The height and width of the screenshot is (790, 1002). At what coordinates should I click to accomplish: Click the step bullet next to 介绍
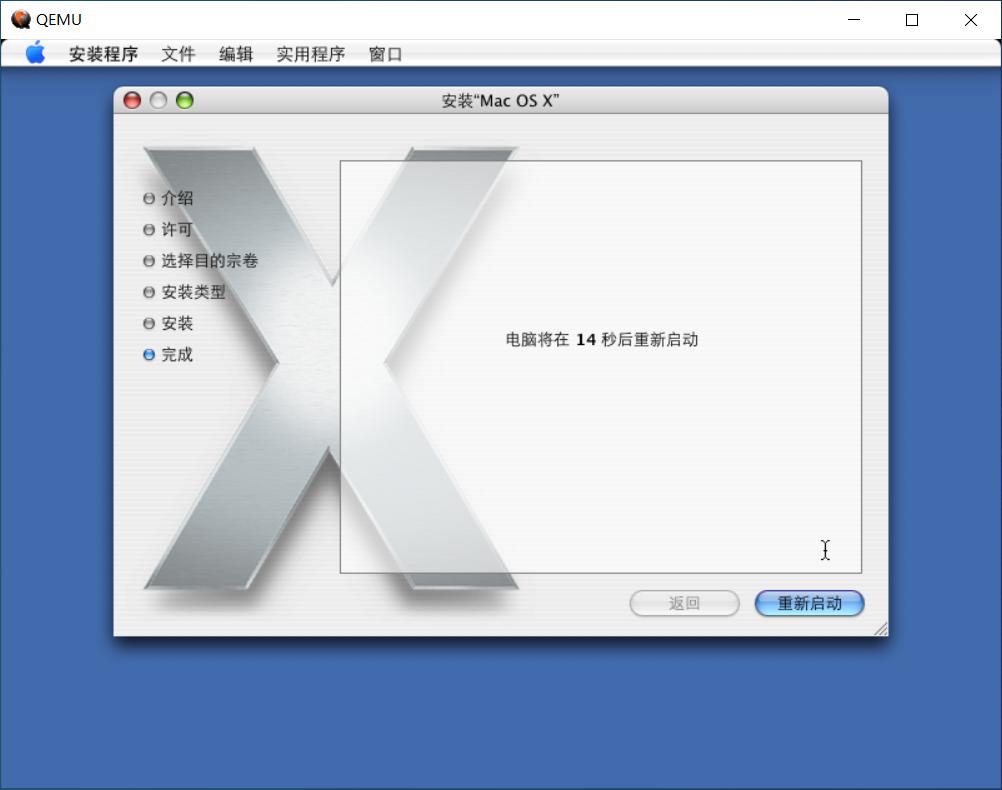pyautogui.click(x=147, y=198)
